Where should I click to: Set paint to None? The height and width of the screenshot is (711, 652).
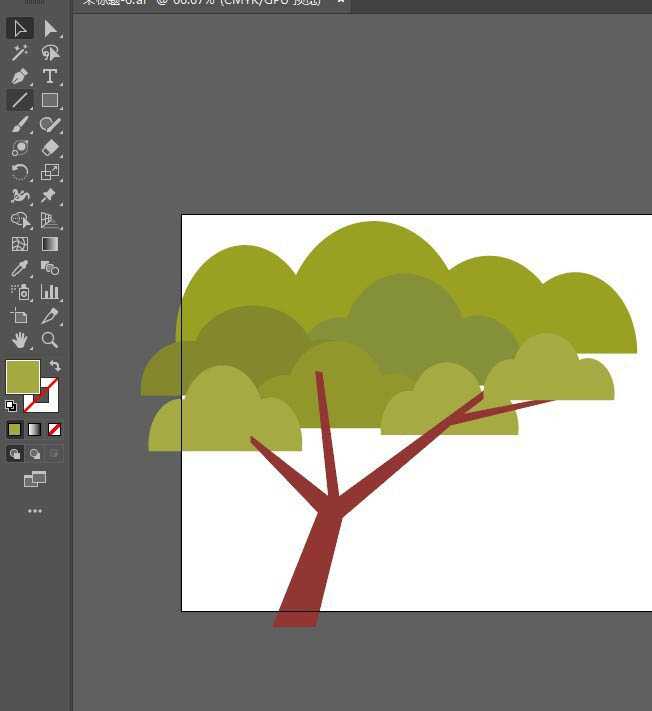pos(55,429)
